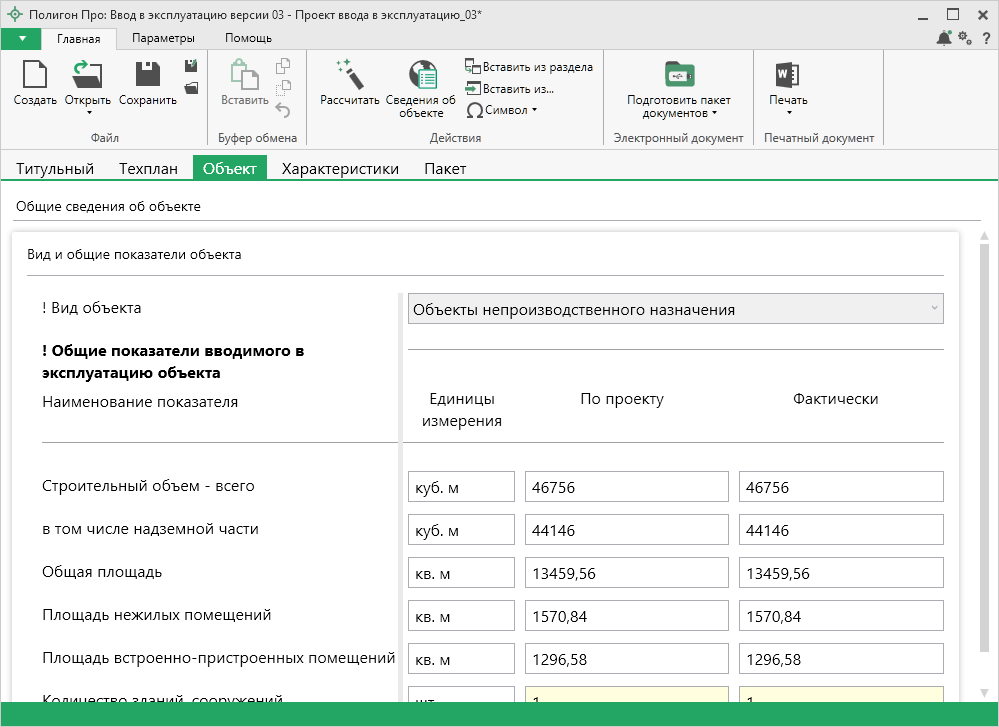Screen dimensions: 999x727
Task: Open the Характеристики section tab
Action: pyautogui.click(x=340, y=168)
